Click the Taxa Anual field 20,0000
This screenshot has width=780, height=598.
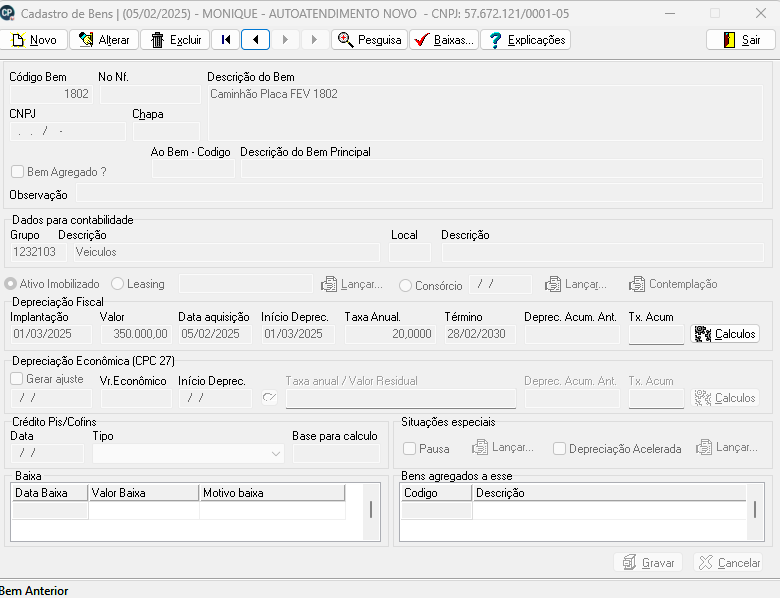click(x=390, y=334)
